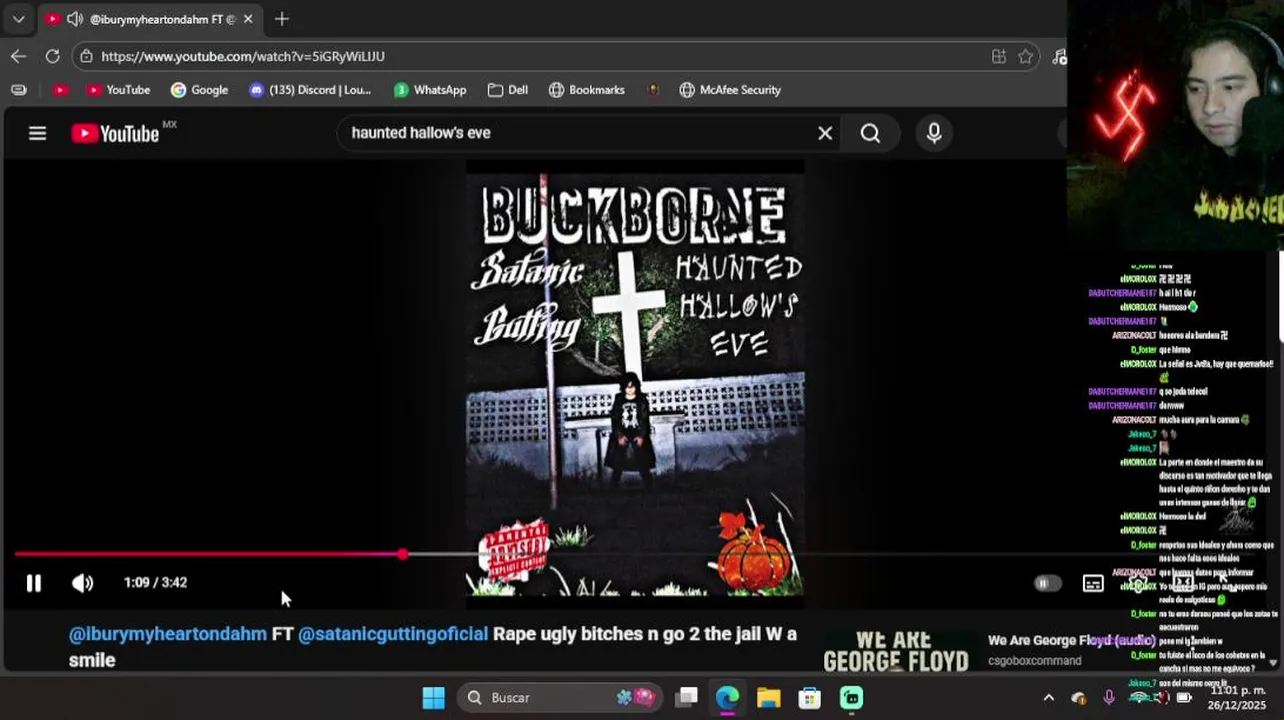Screen dimensions: 1284x720
Task: Open the app available icon in the address bar
Action: click(x=998, y=56)
